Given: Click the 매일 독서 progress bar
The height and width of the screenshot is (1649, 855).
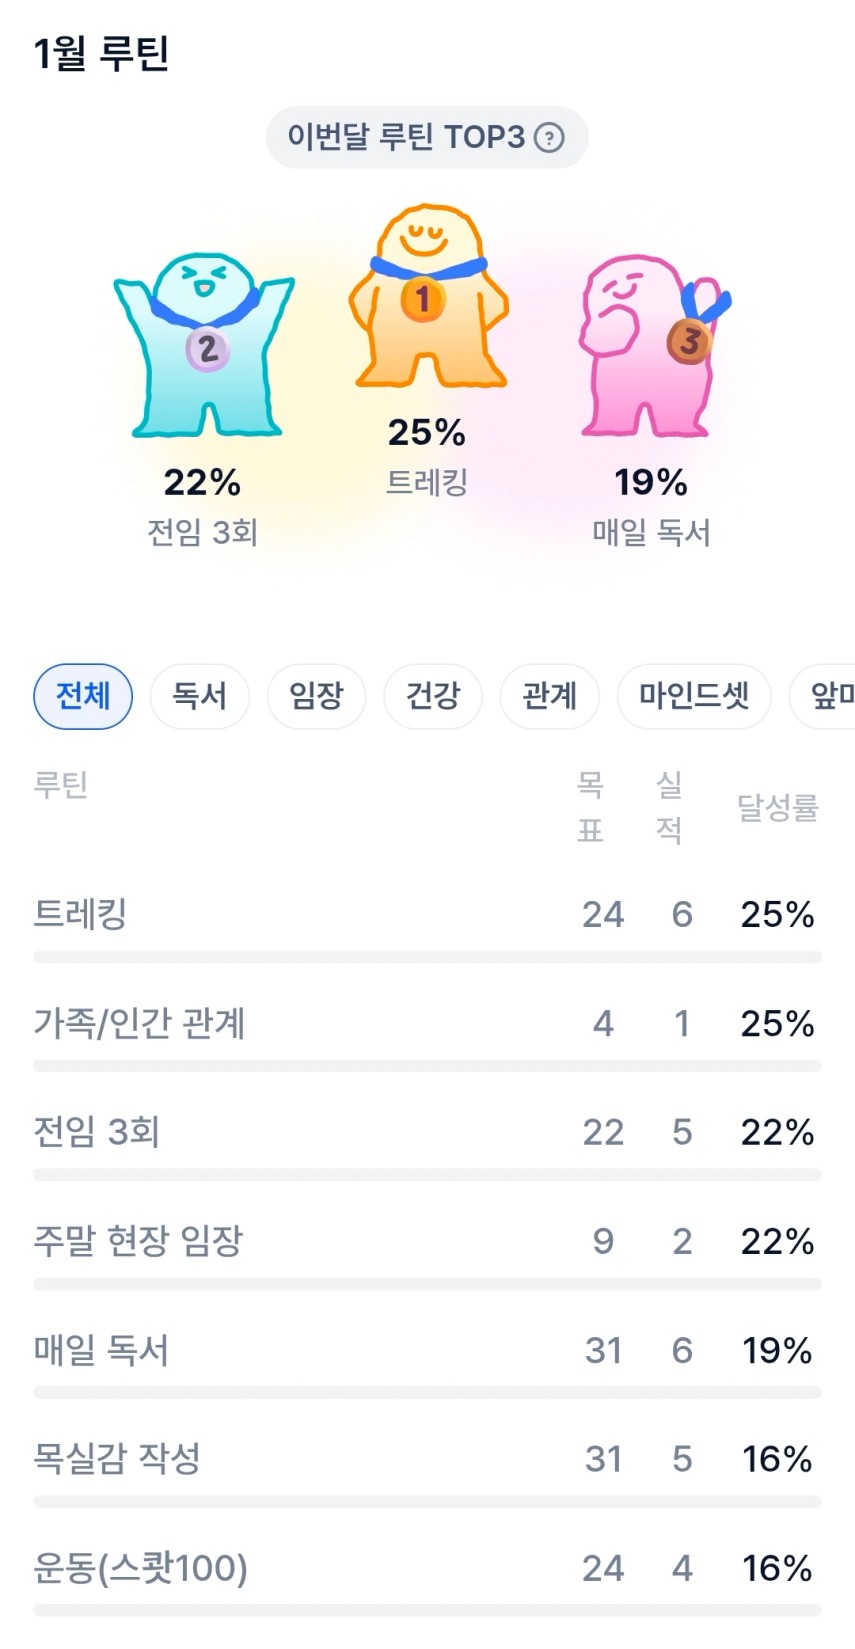Looking at the screenshot, I should 427,1393.
